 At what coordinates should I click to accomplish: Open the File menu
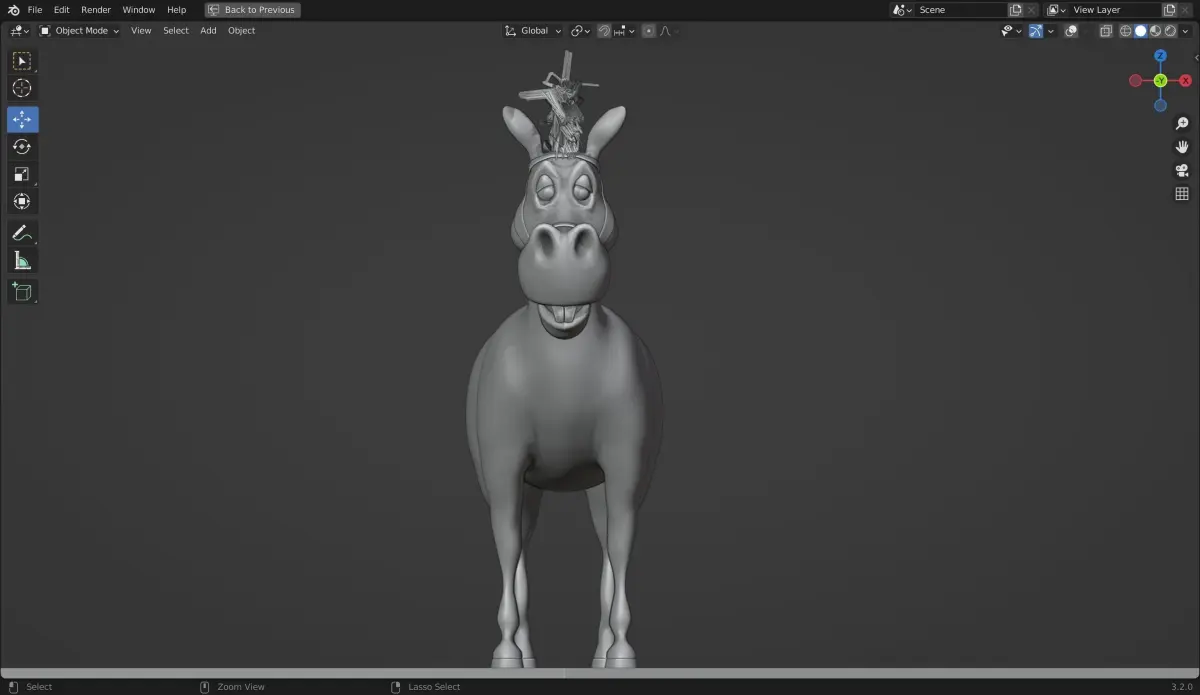click(x=35, y=10)
